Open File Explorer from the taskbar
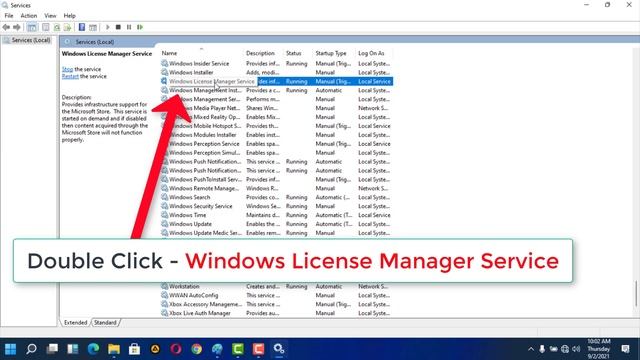The height and width of the screenshot is (360, 640). 114,349
